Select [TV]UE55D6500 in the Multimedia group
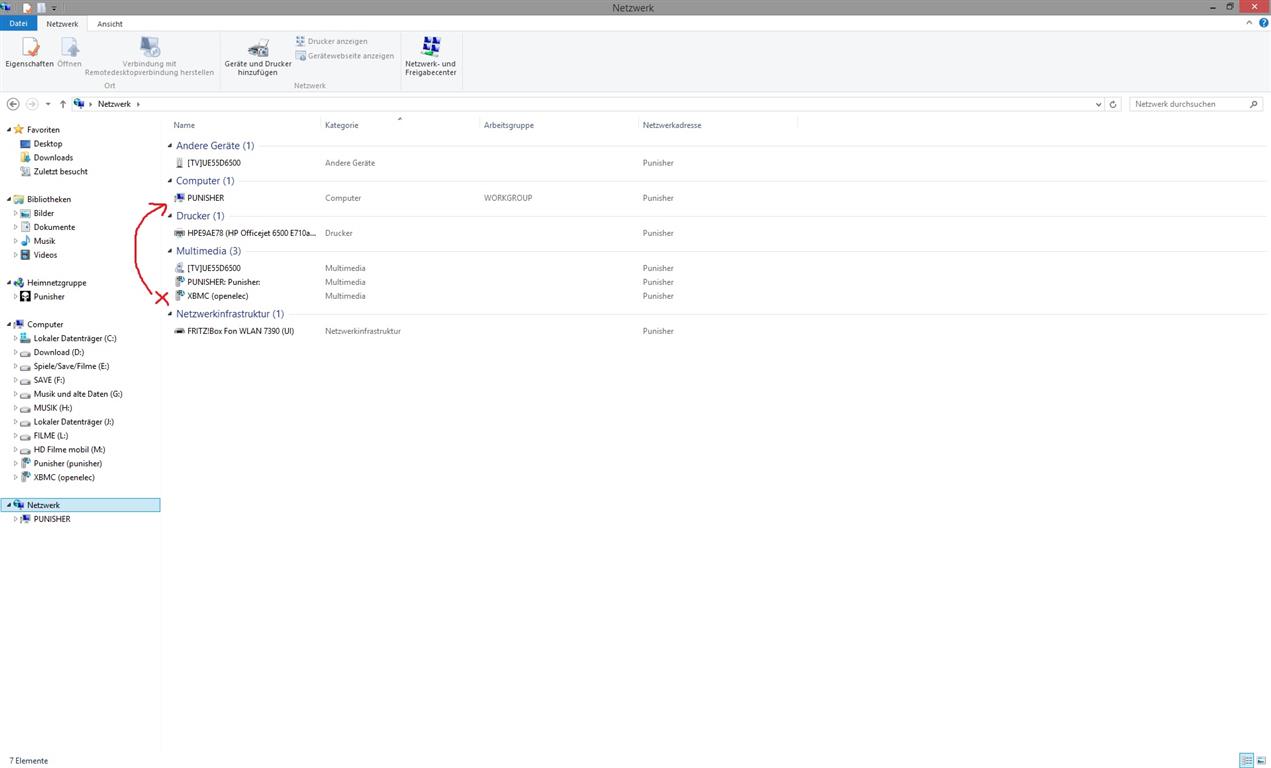 pyautogui.click(x=213, y=268)
